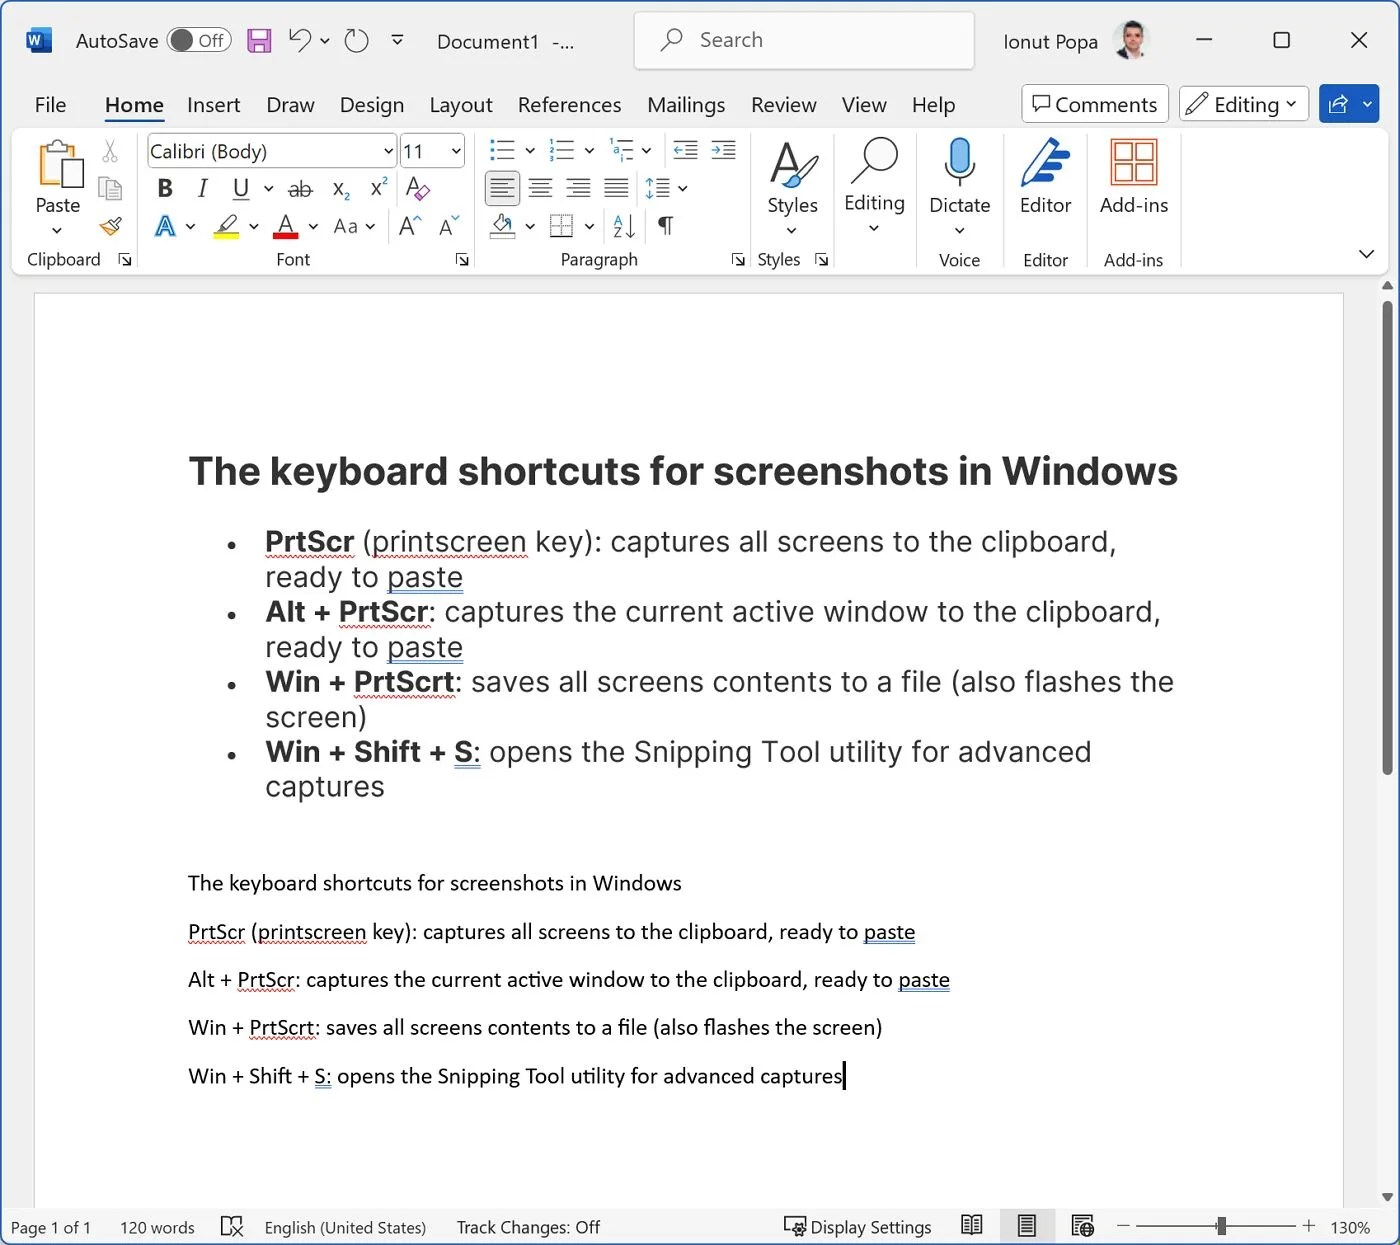Open the Styles gallery
This screenshot has height=1245, width=1400.
[x=791, y=185]
